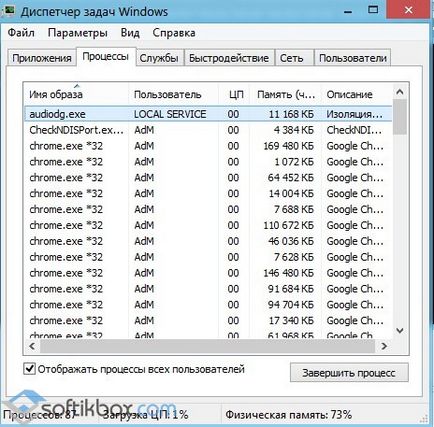Select the audiodg.exe process row
This screenshot has width=434, height=427.
(208, 114)
